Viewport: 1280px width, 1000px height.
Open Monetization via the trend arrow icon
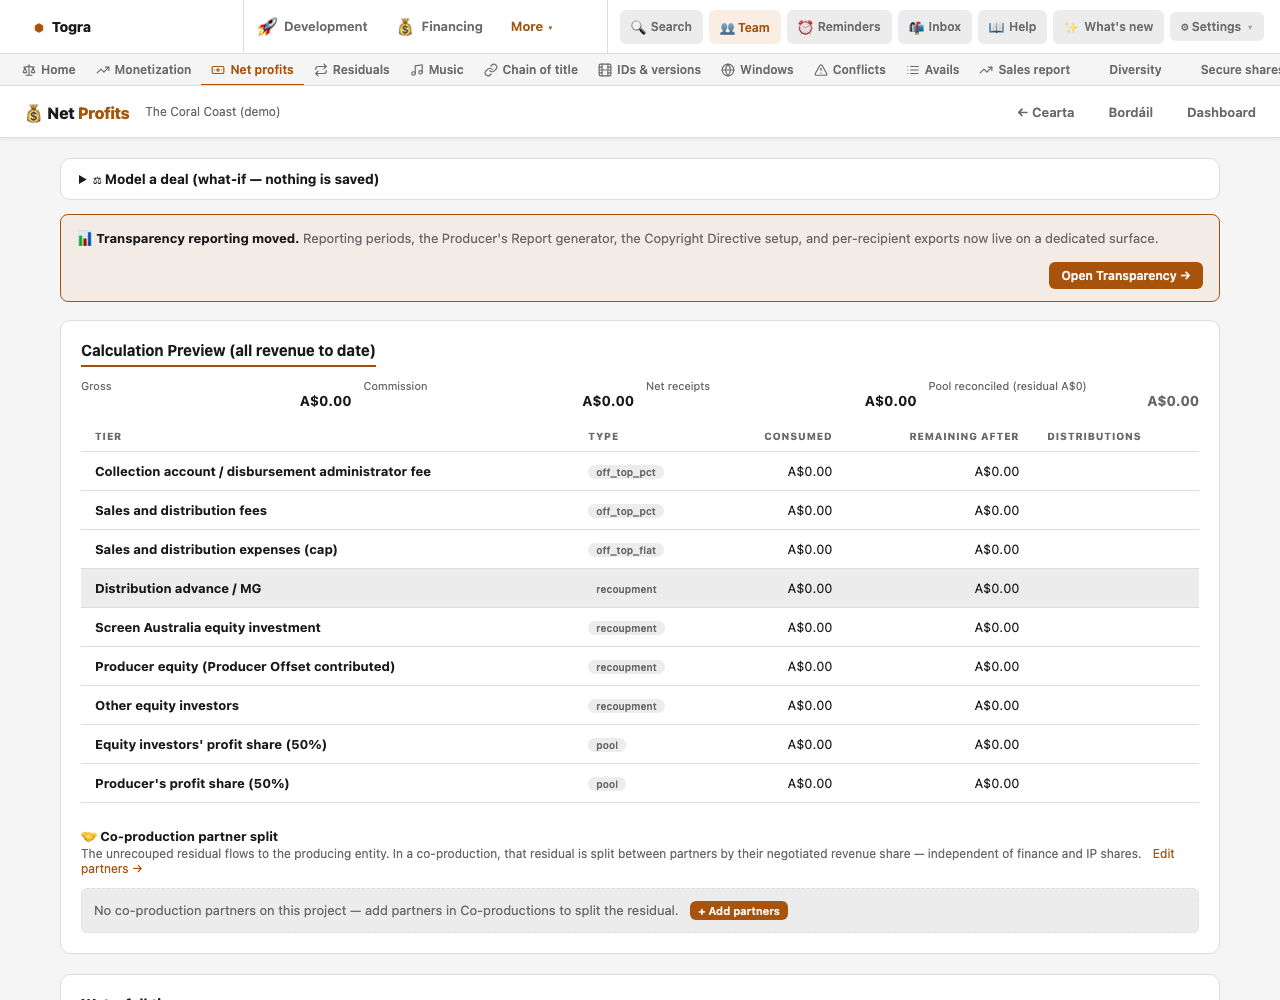pyautogui.click(x=103, y=70)
